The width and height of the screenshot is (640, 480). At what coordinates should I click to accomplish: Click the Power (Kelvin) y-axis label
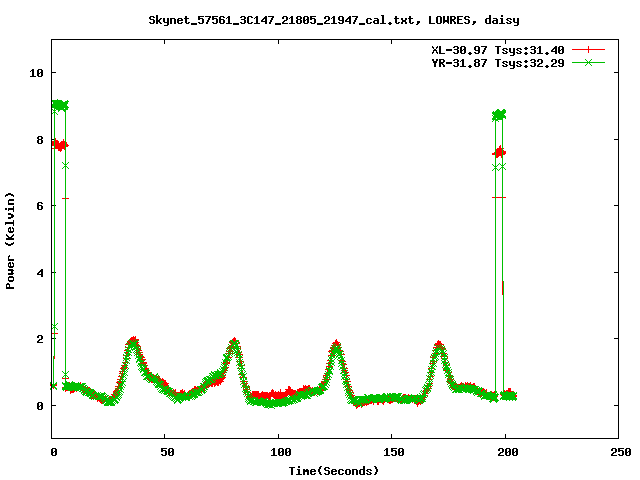coord(11,239)
